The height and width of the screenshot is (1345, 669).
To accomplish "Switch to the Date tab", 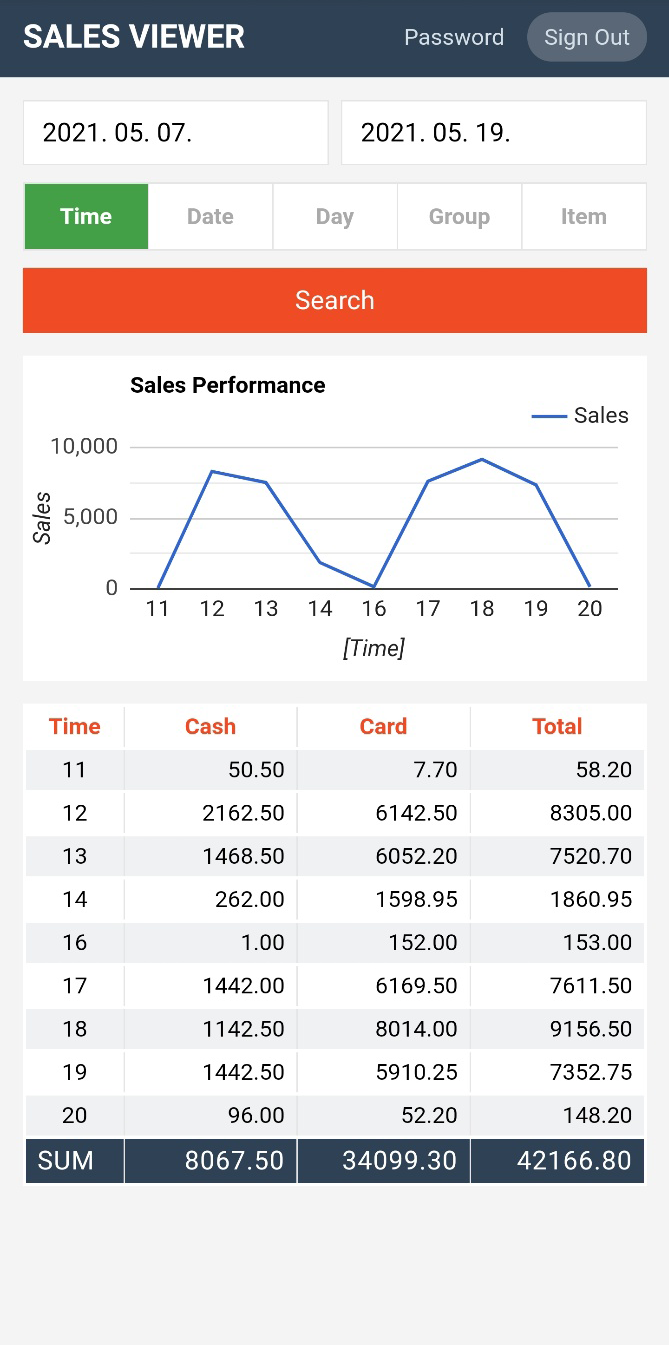I will [210, 217].
